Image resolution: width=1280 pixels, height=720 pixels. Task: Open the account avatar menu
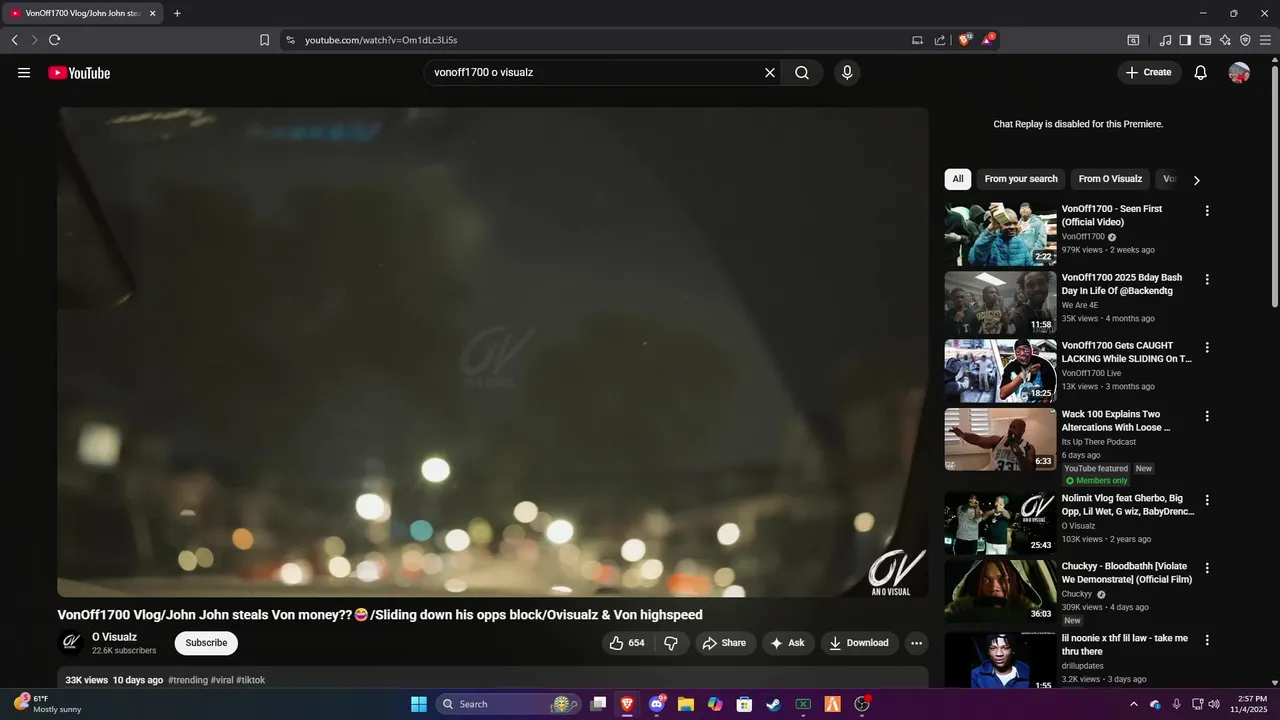point(1239,73)
